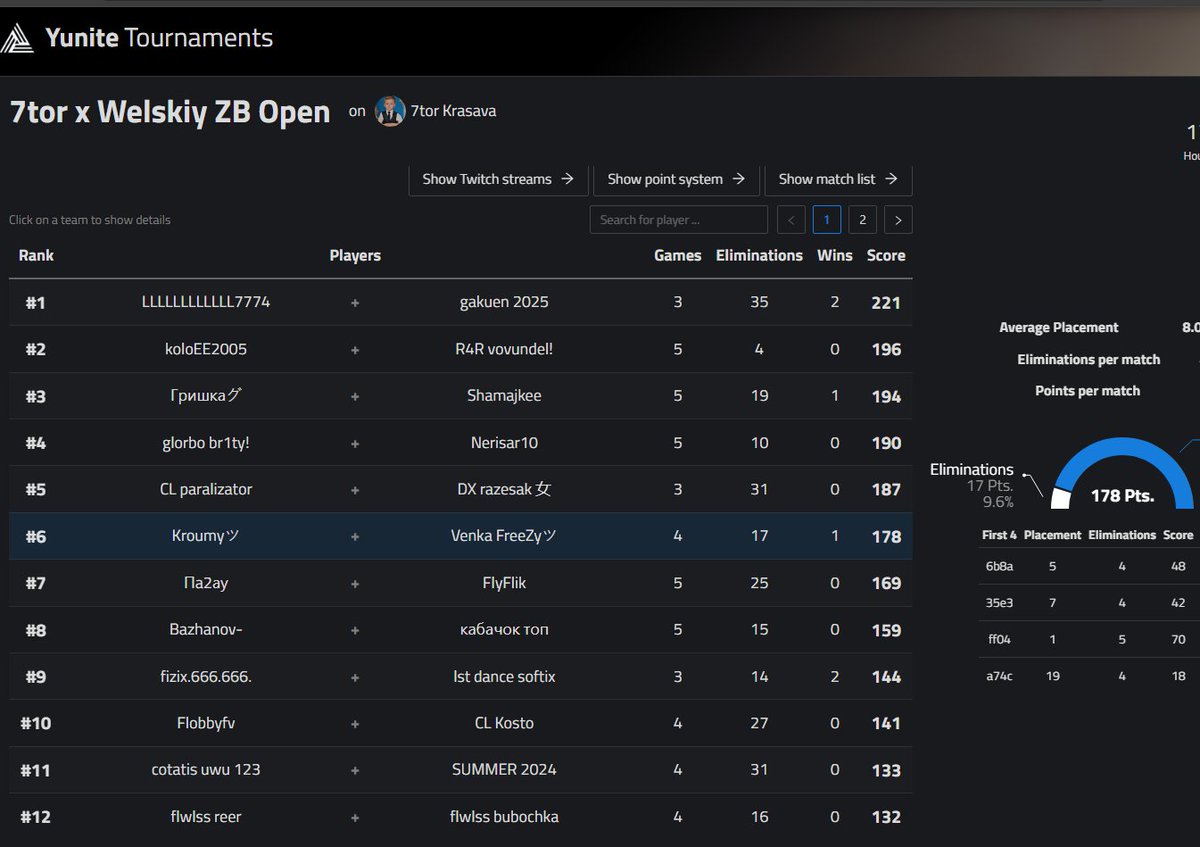This screenshot has width=1200, height=847.
Task: Click the white eliminations segment of chart
Action: [x=1060, y=498]
